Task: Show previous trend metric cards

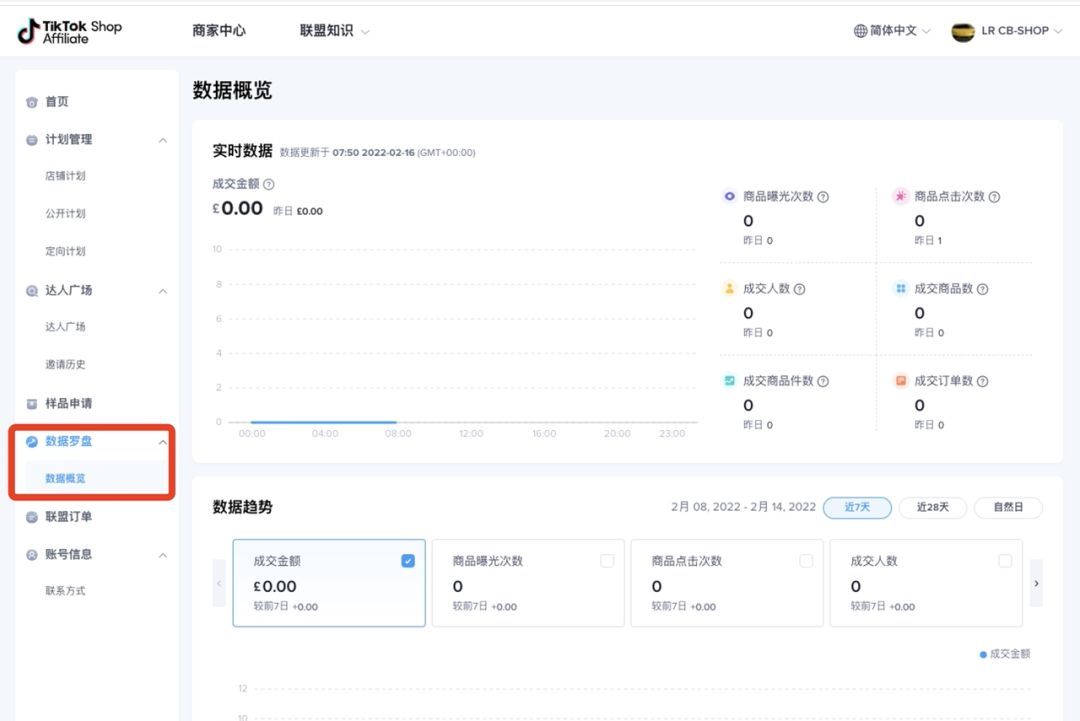Action: 219,583
